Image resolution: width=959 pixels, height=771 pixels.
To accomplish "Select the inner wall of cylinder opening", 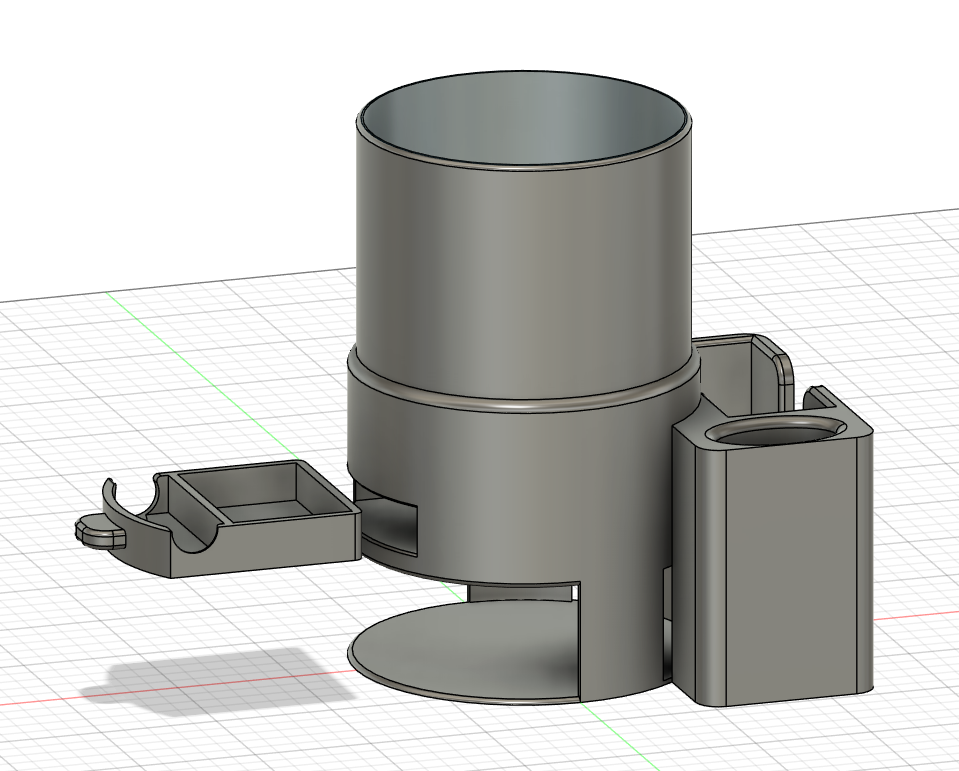I will (x=525, y=119).
